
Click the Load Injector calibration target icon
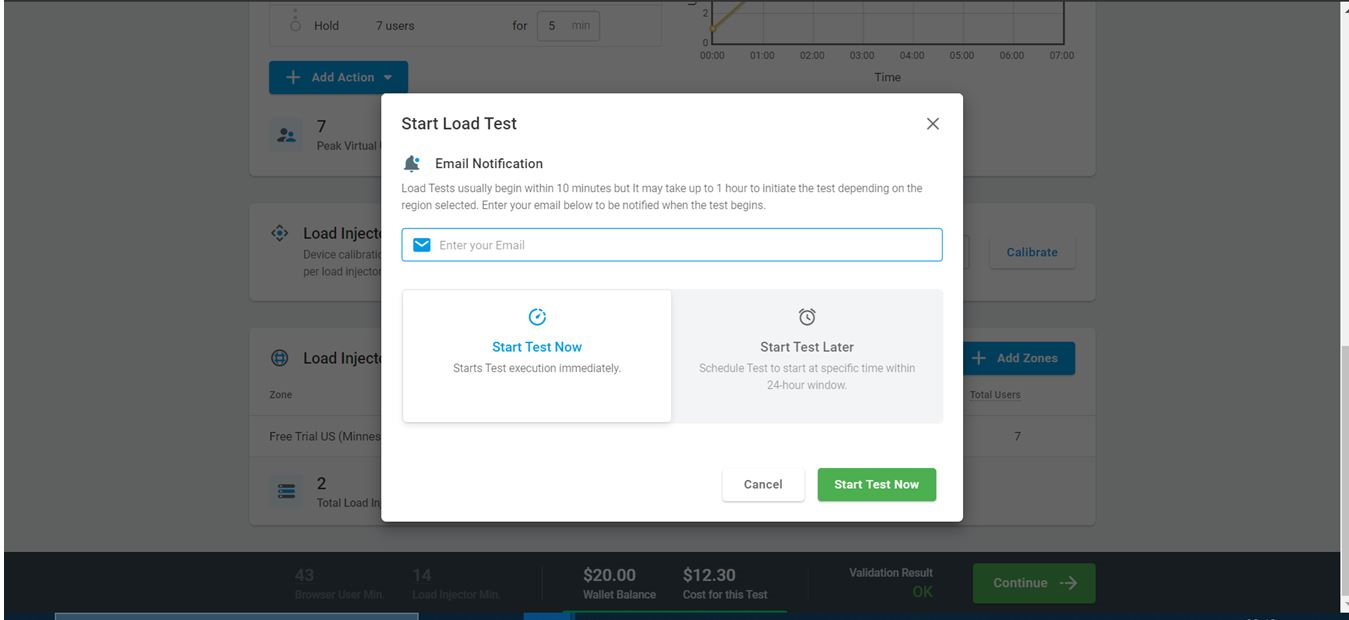click(x=280, y=233)
